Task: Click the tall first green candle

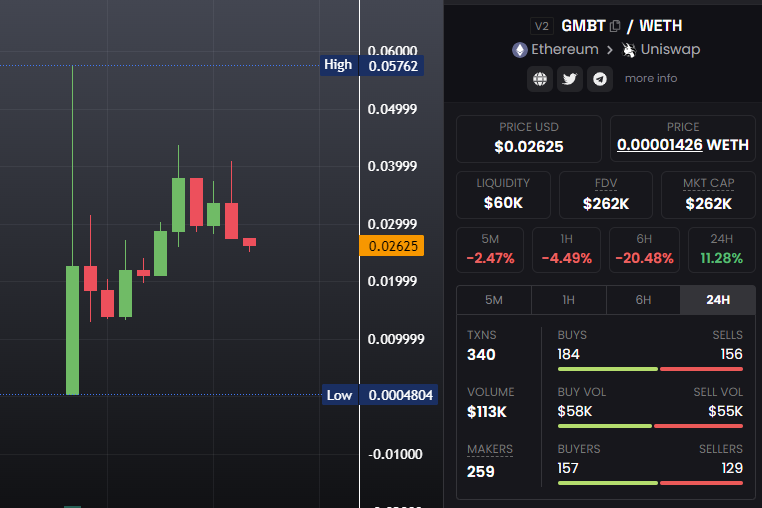Action: [x=72, y=330]
